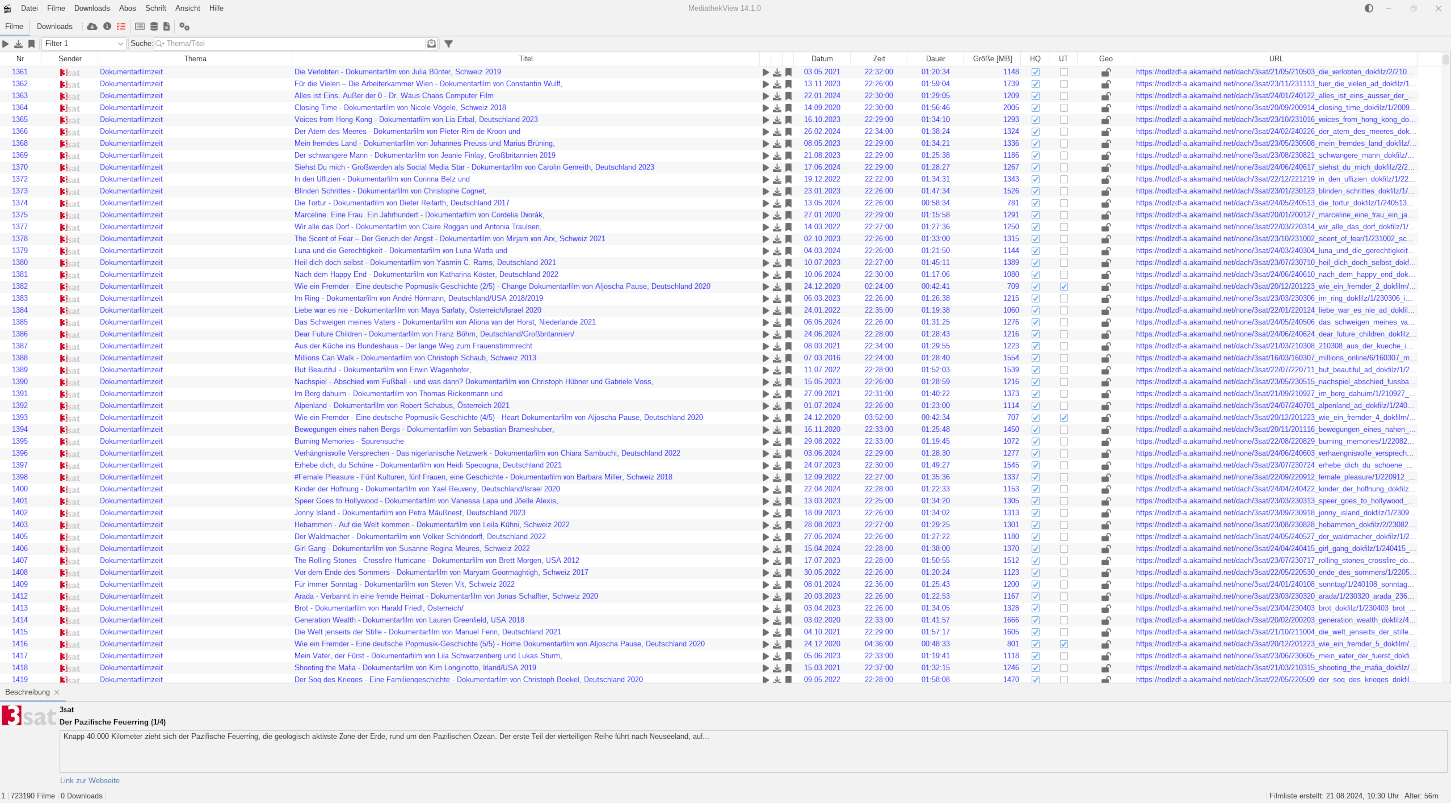Download 'Brot' row 1413
Viewport: 1451px width, 803px height.
[x=777, y=608]
